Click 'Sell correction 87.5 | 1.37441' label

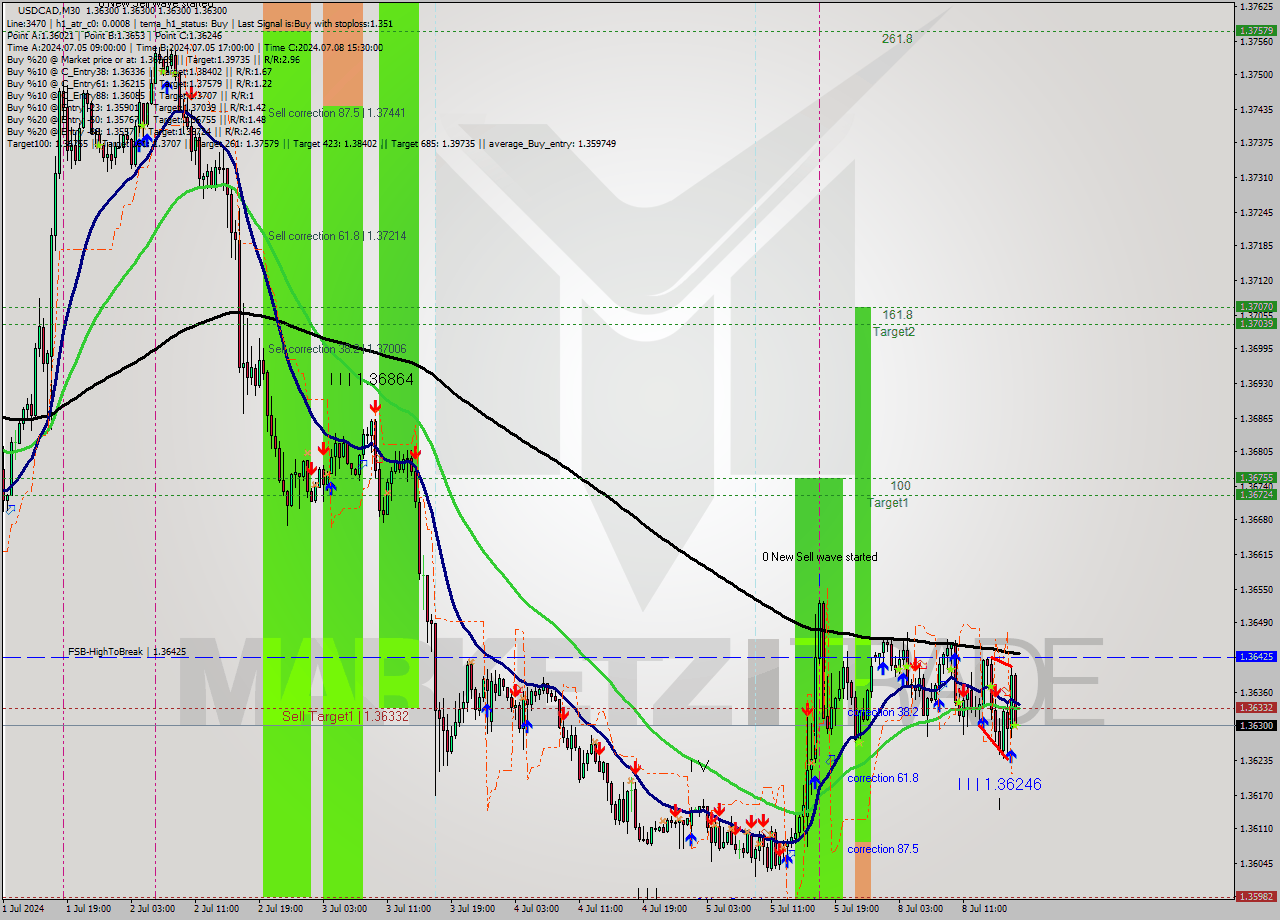[x=337, y=113]
